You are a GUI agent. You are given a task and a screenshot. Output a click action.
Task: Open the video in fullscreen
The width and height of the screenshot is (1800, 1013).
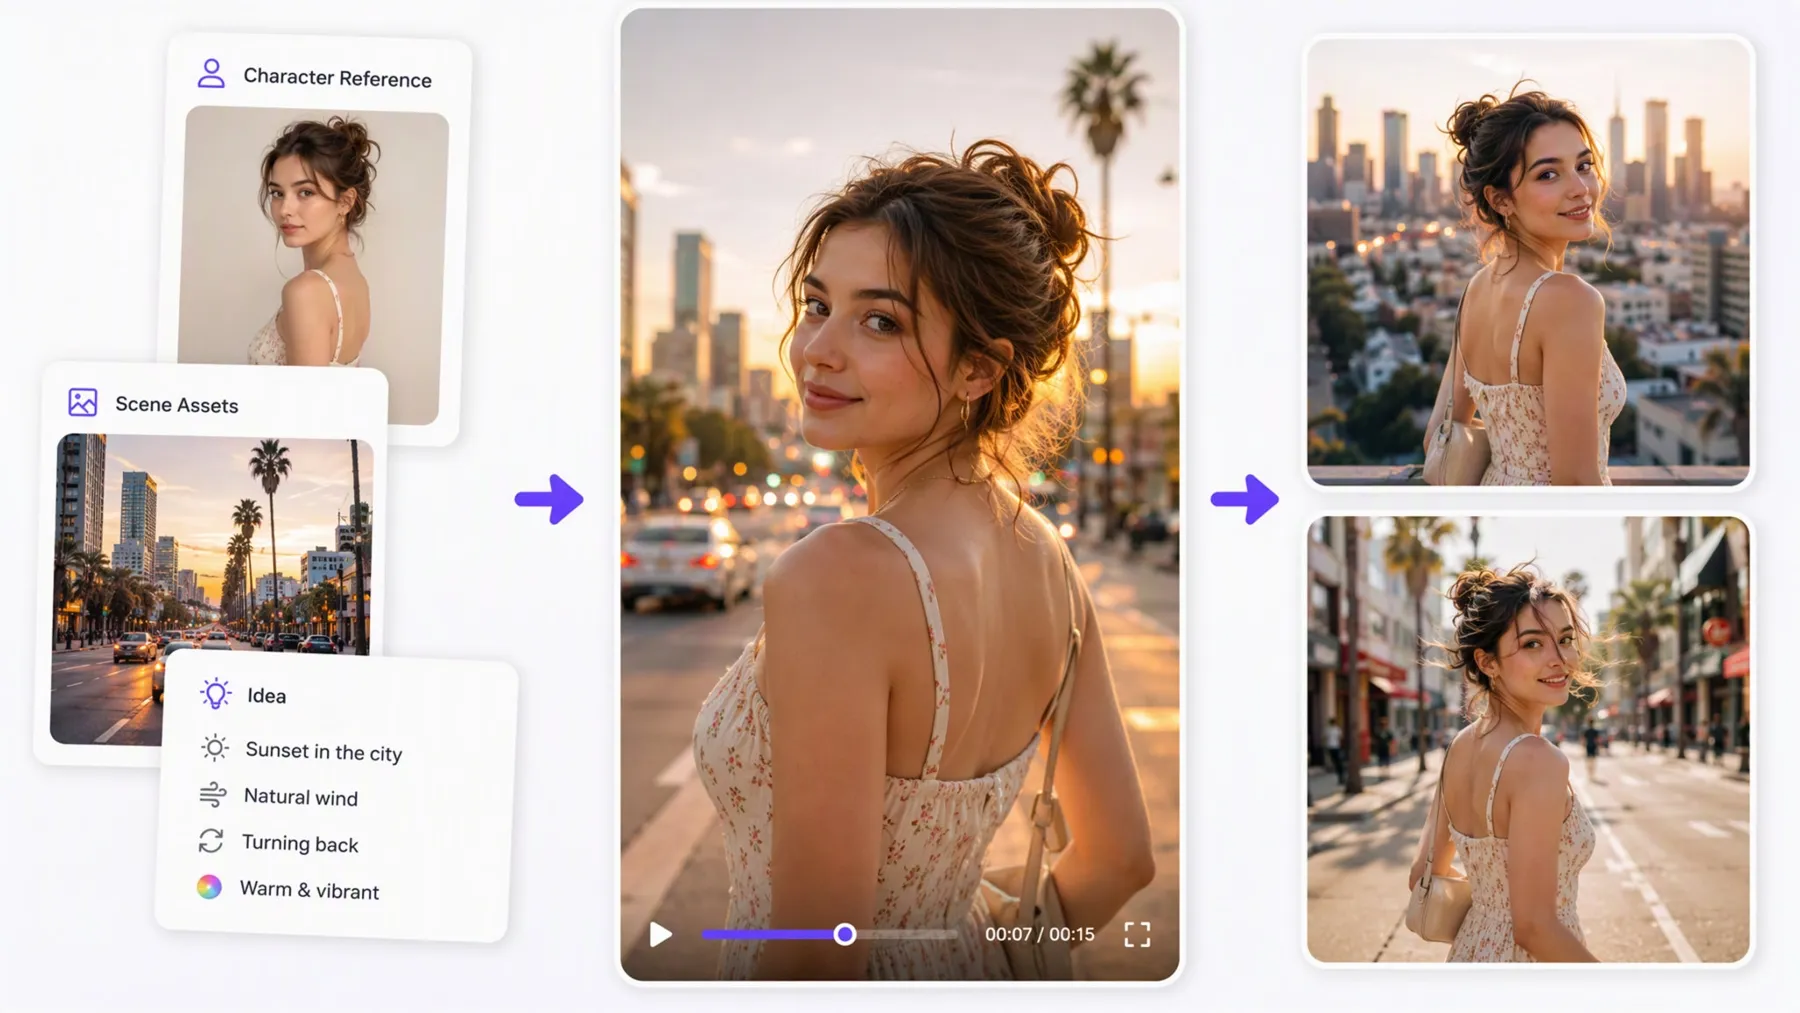1137,934
